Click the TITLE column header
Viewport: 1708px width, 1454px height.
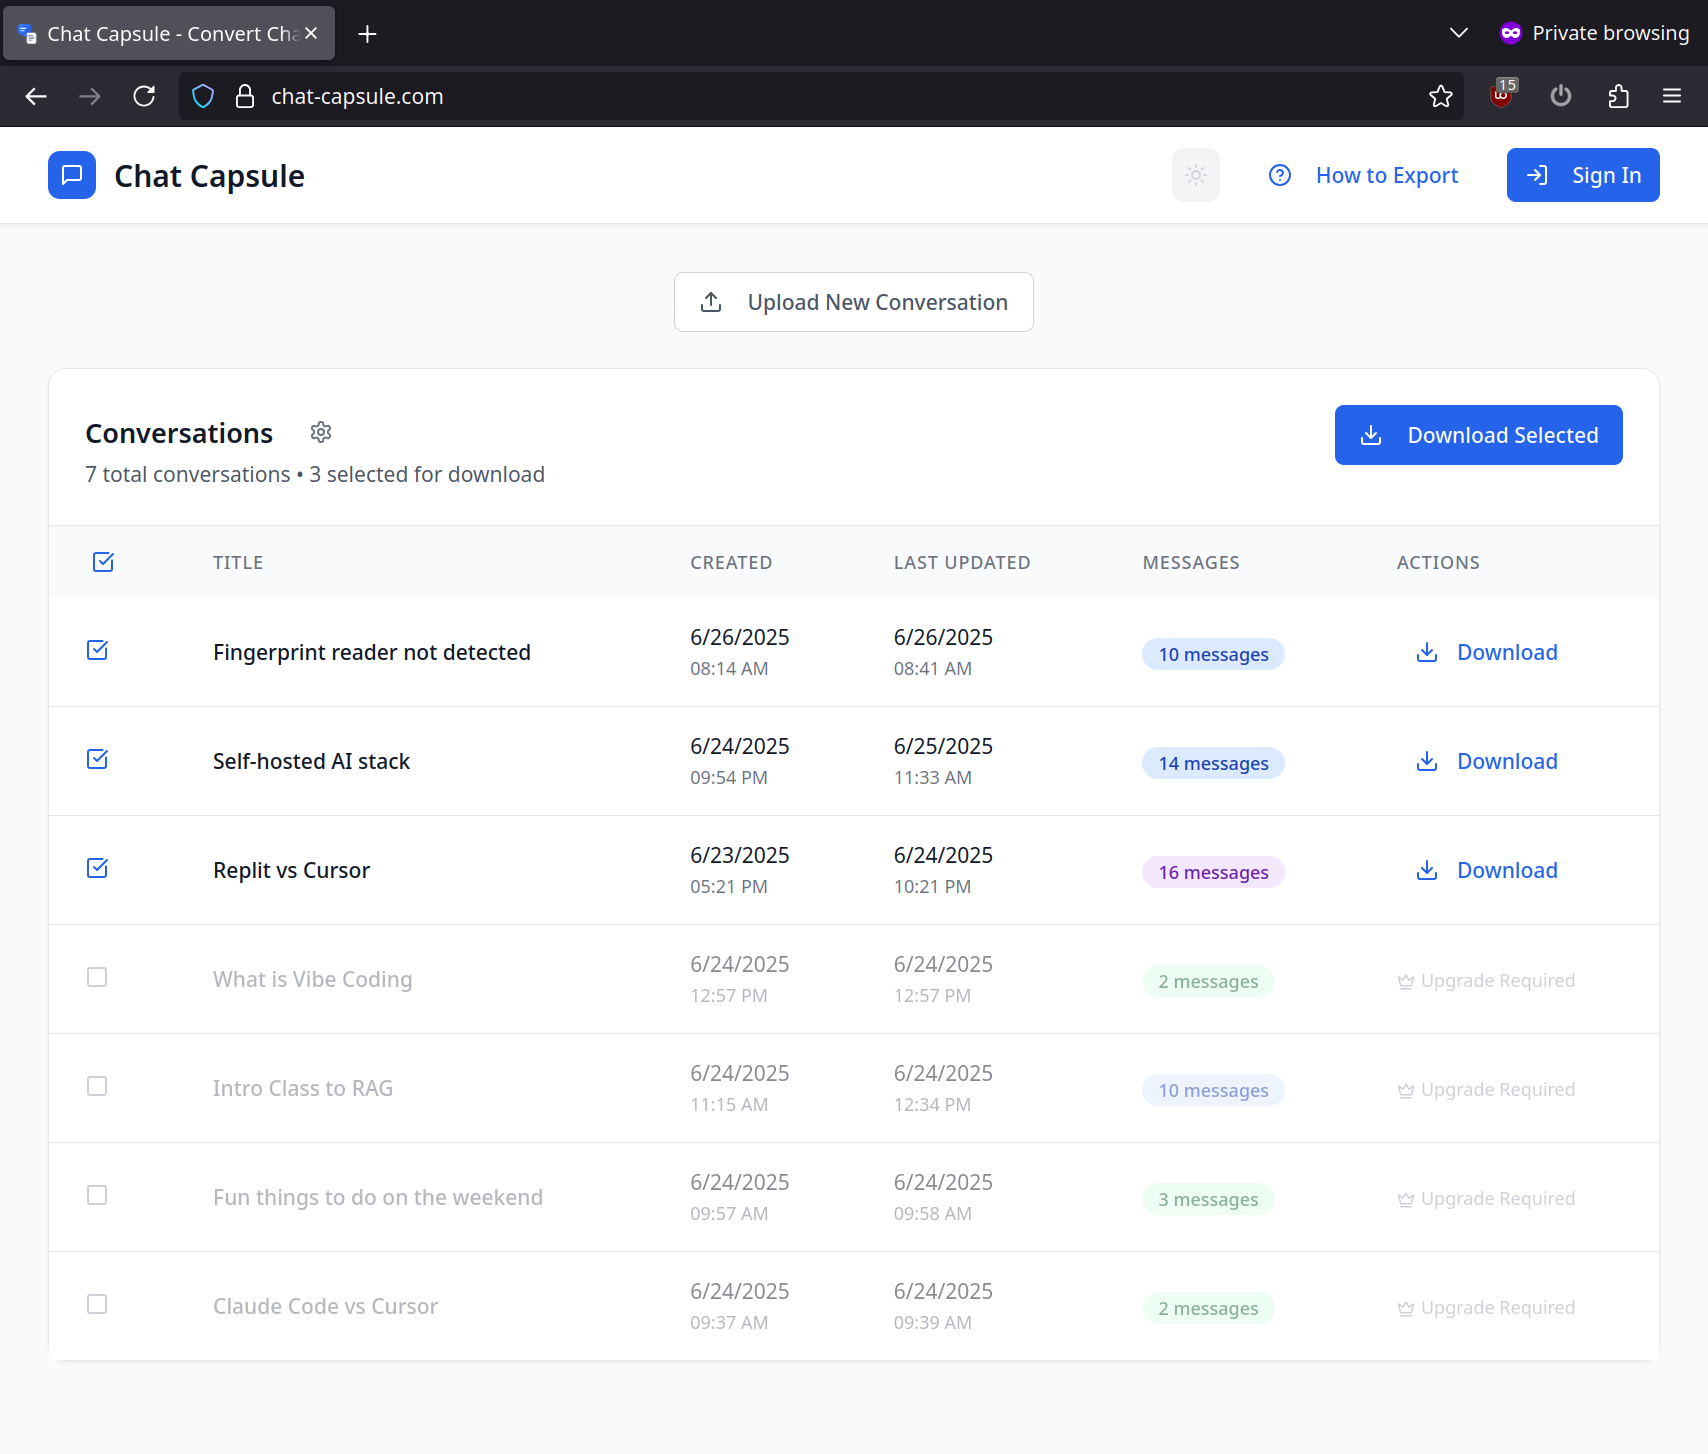click(238, 562)
